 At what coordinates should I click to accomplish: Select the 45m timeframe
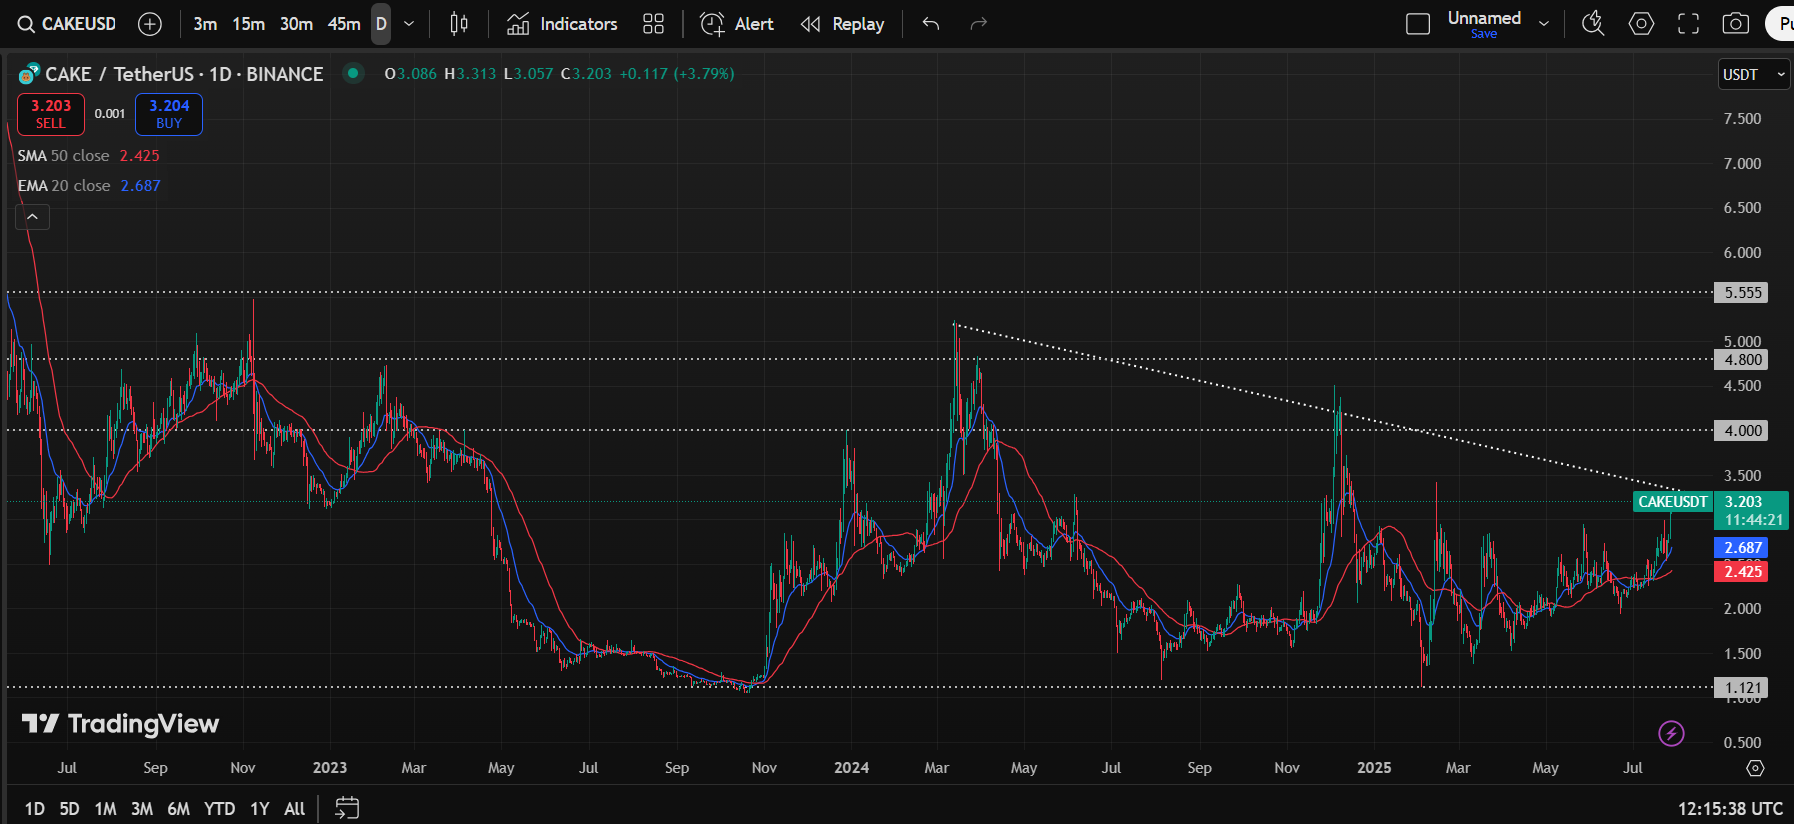pyautogui.click(x=344, y=24)
